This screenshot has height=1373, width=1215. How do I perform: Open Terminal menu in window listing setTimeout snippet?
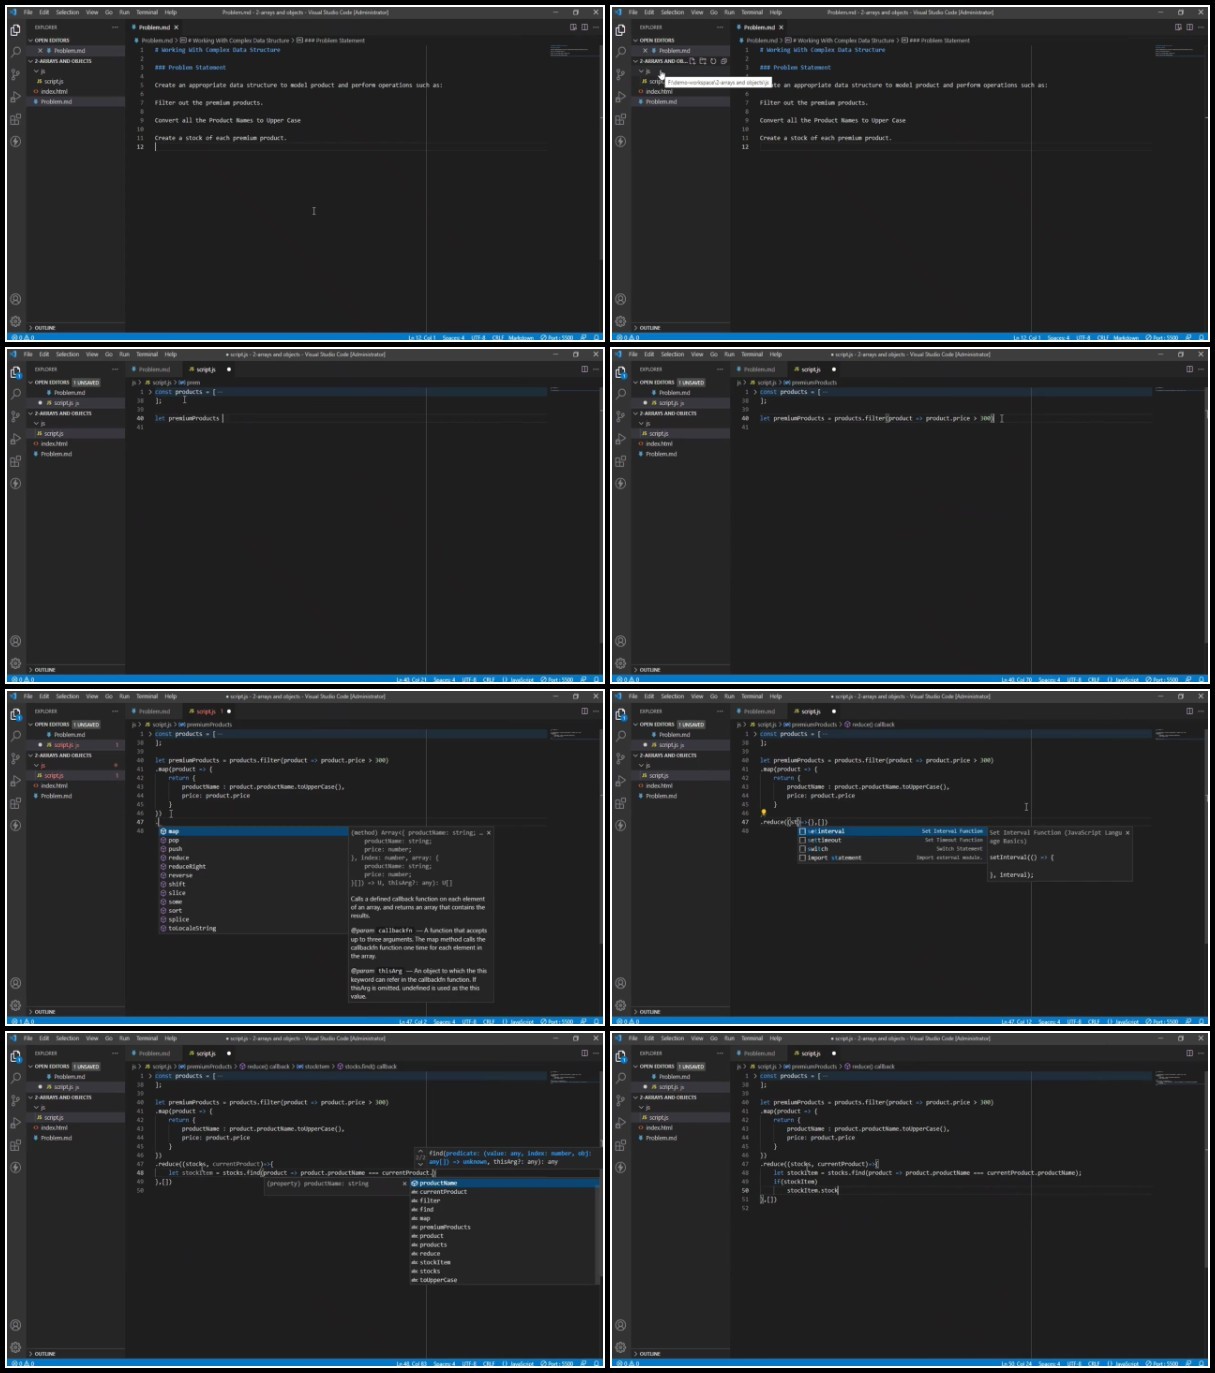752,696
